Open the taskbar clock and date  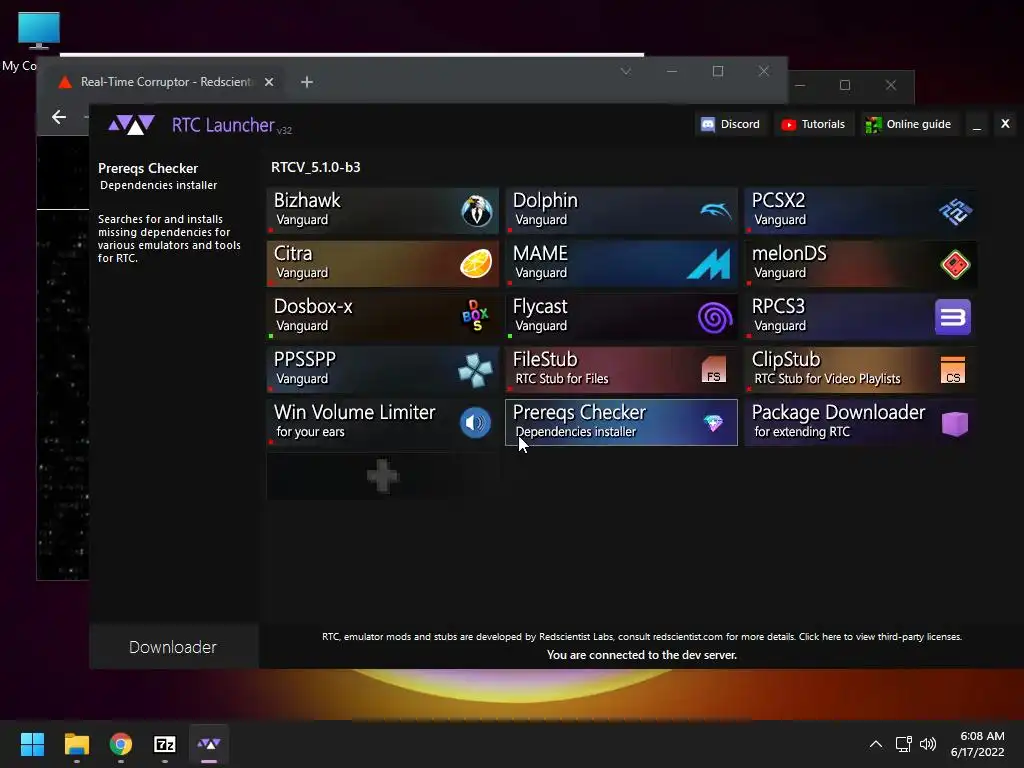tap(978, 744)
